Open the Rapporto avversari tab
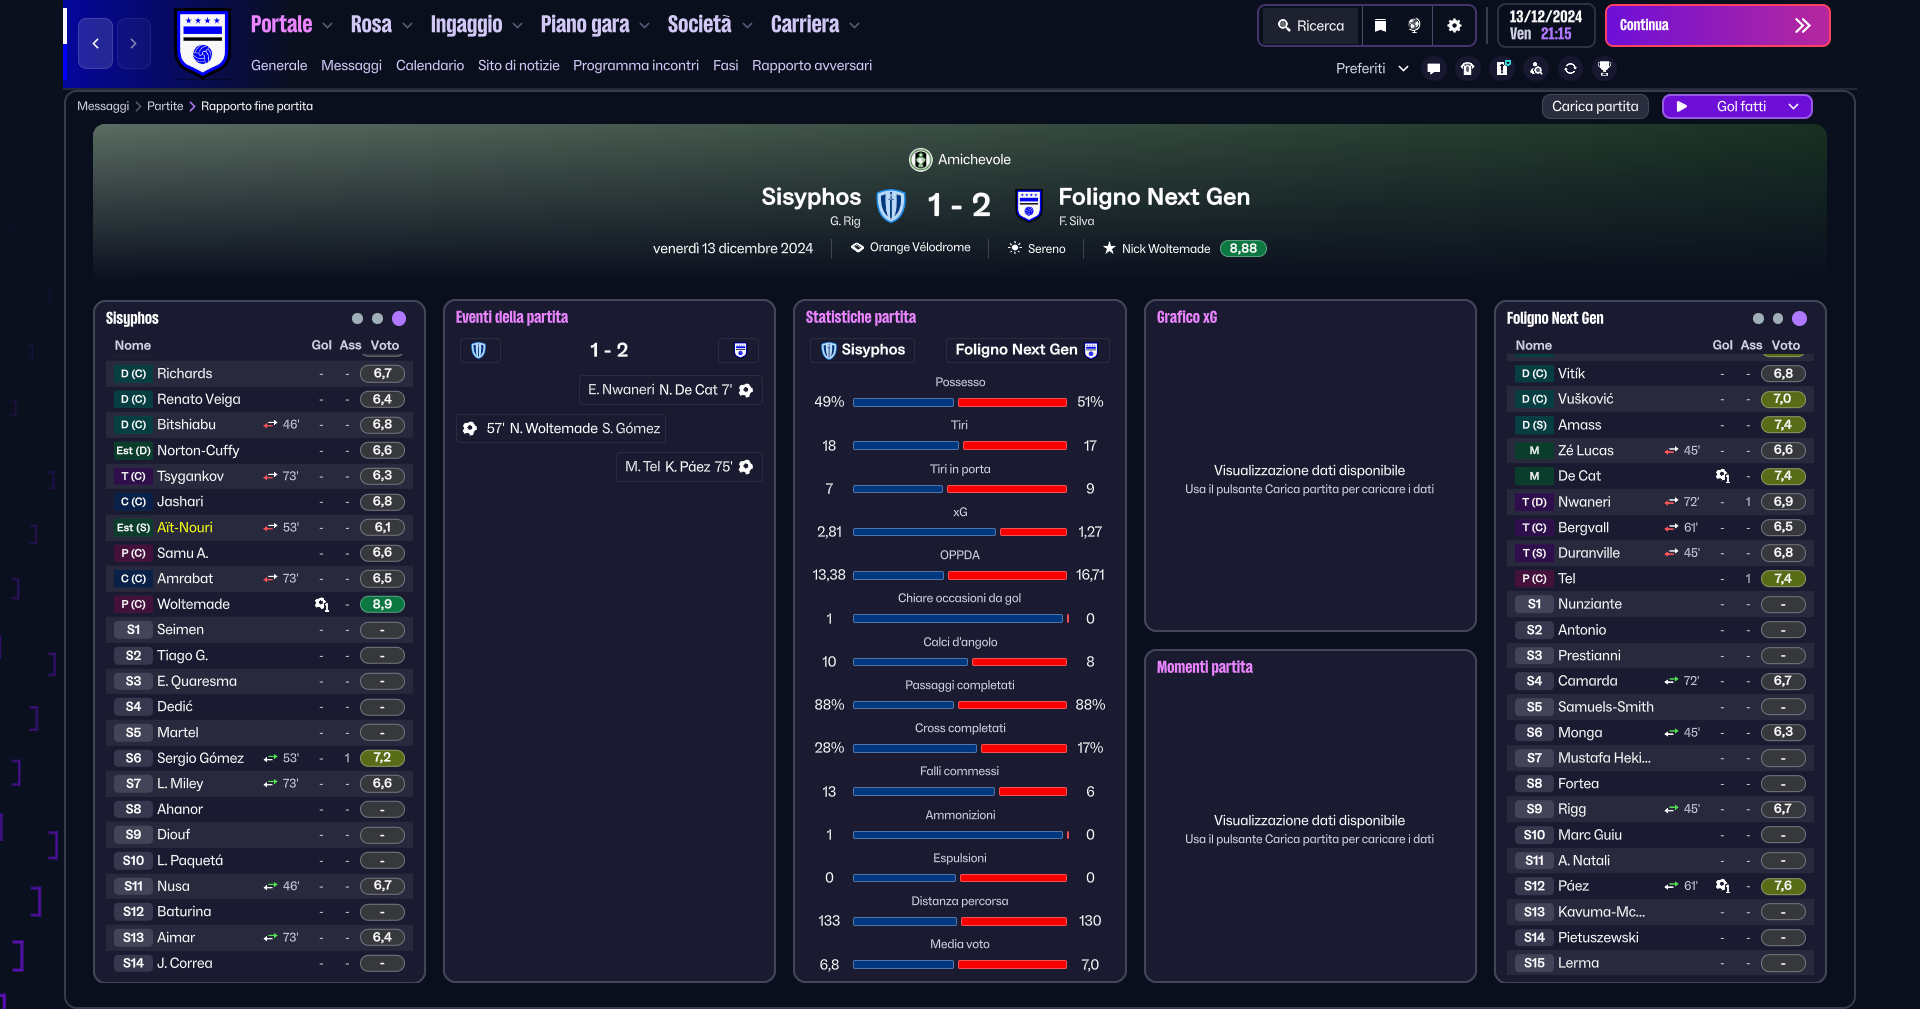This screenshot has width=1920, height=1009. coord(812,66)
